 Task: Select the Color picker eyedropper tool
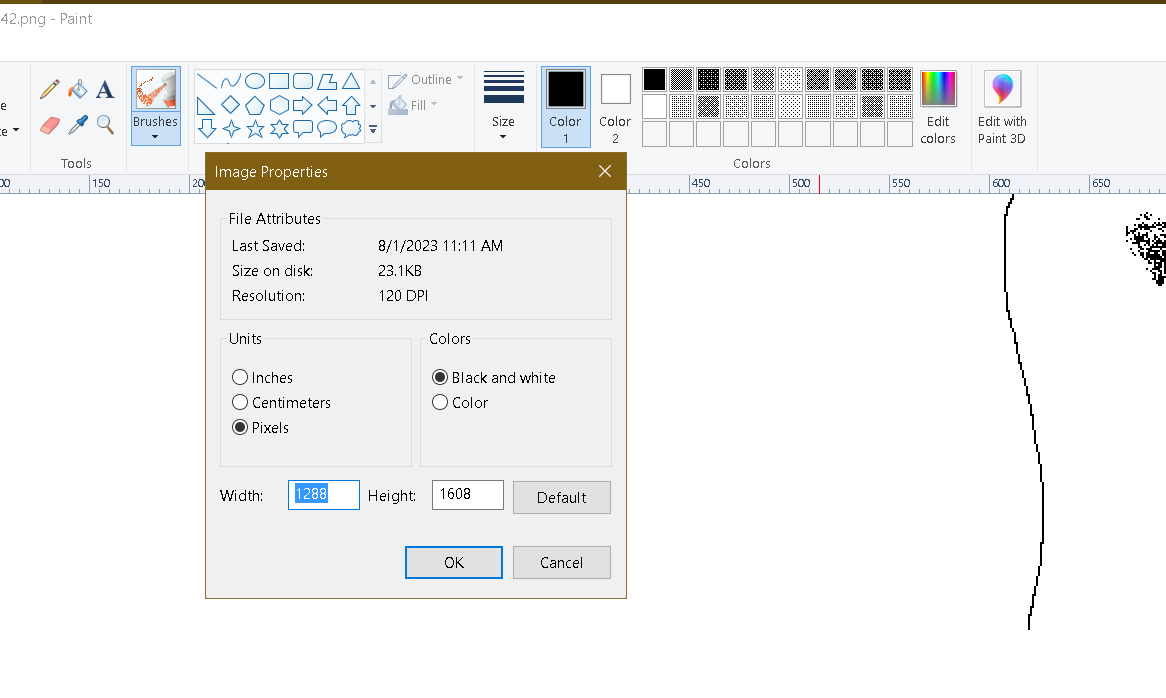(77, 125)
